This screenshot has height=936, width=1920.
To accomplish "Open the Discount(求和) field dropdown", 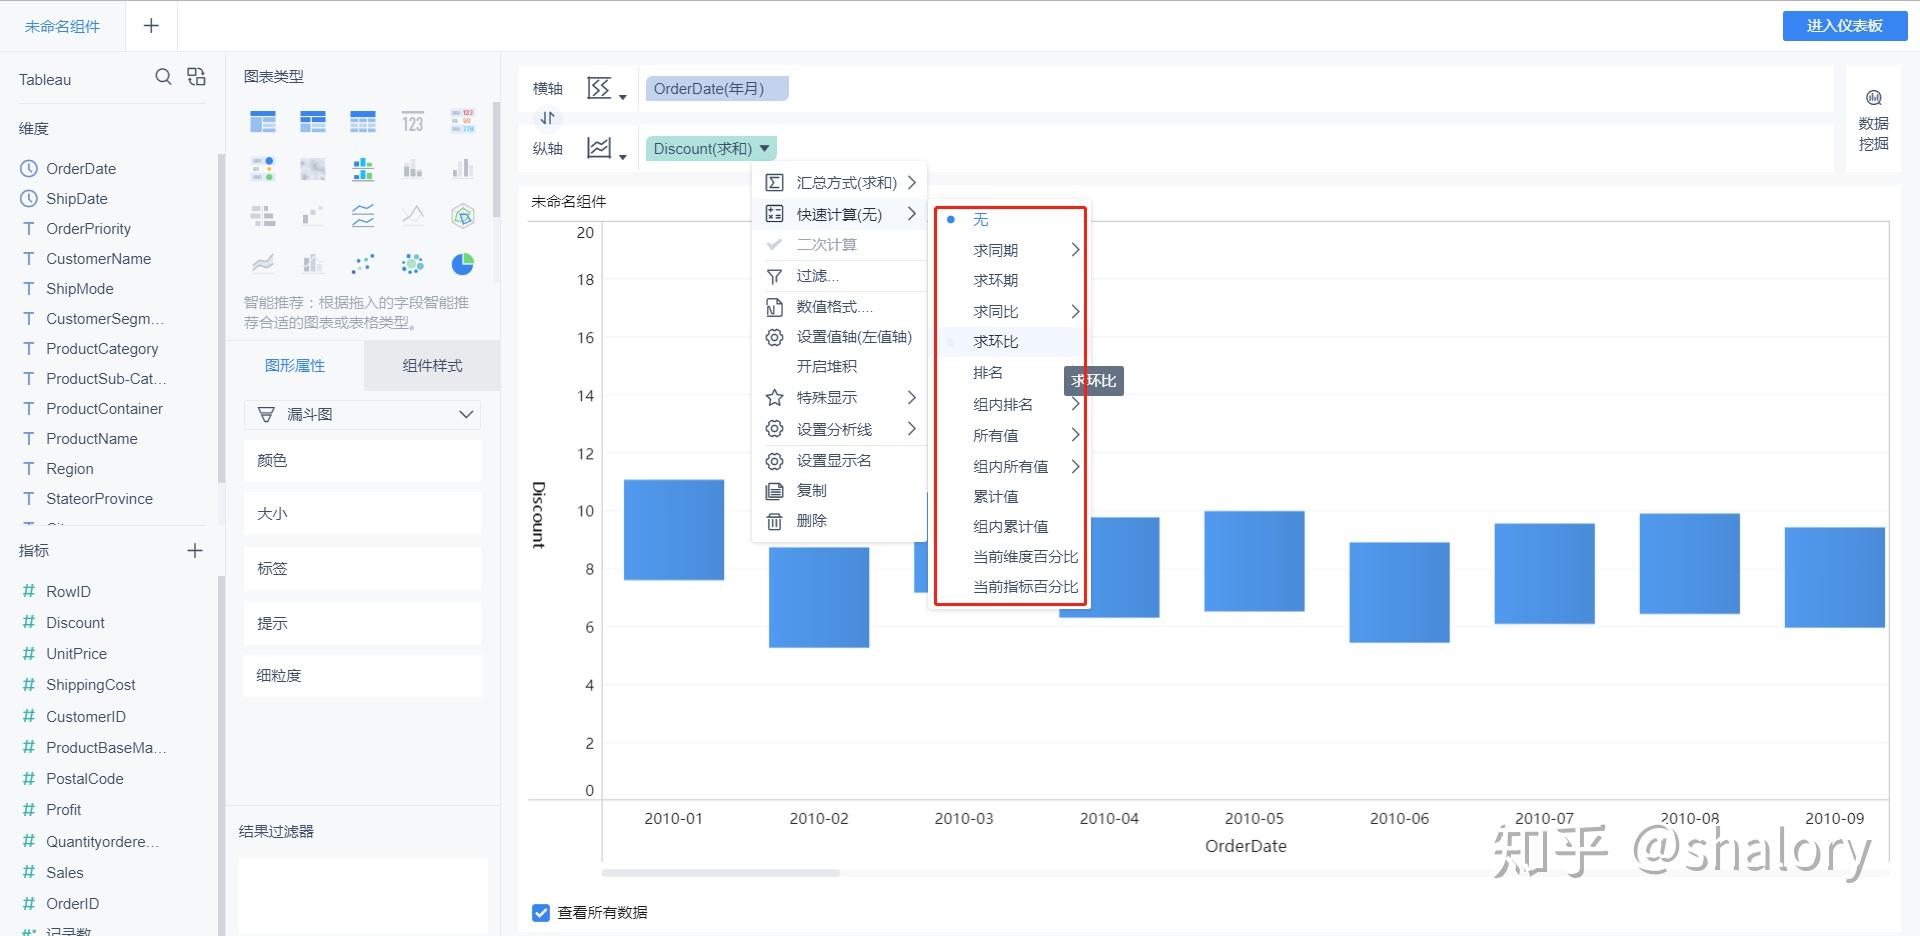I will coord(764,147).
